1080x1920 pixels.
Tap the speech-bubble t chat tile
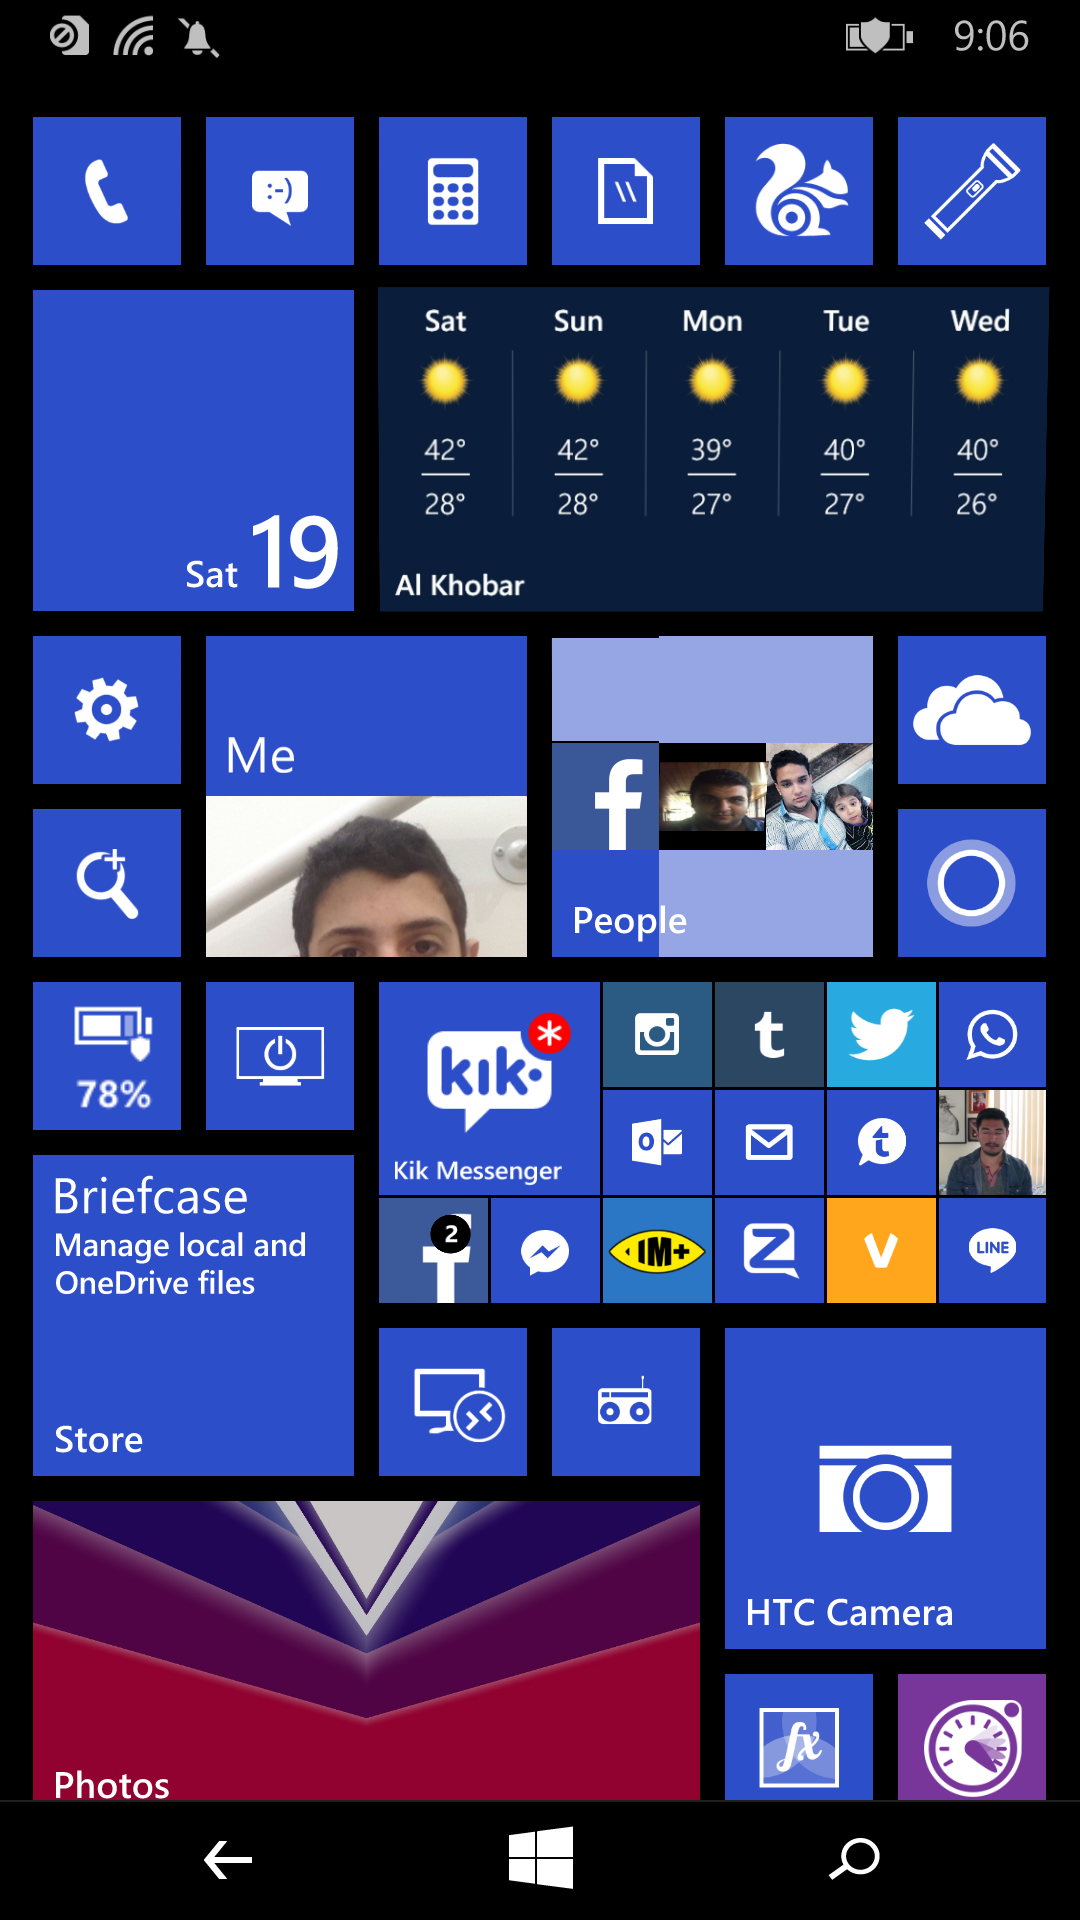[x=881, y=1142]
